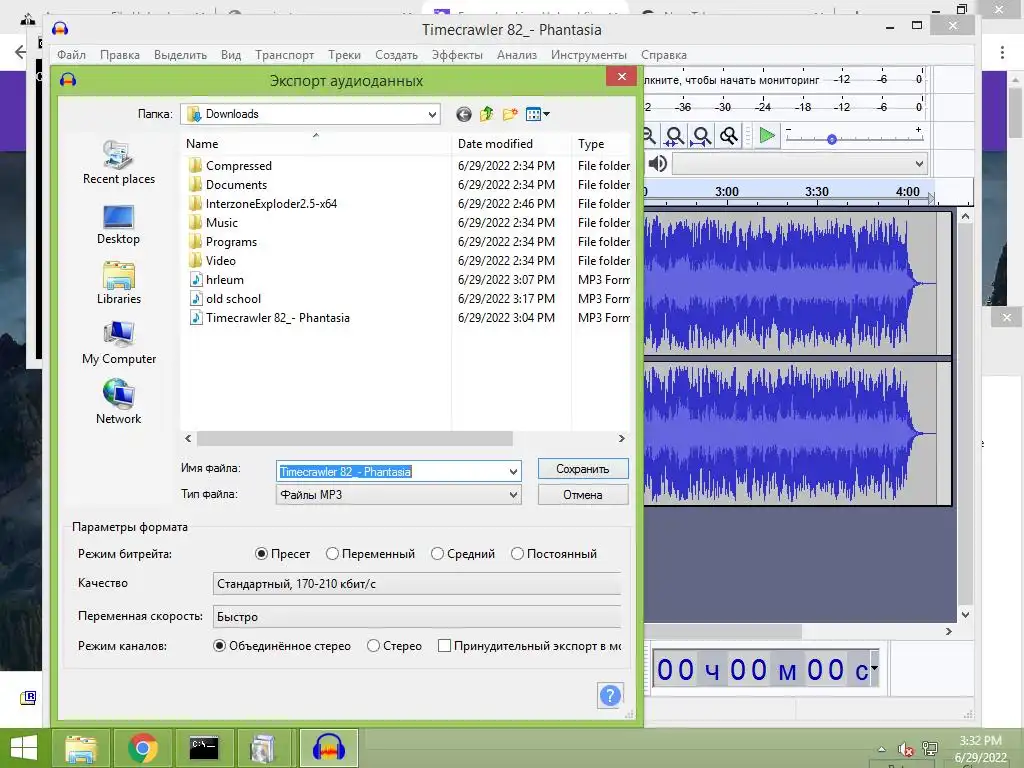This screenshot has width=1024, height=768.
Task: Open the View Menu icon
Action: (537, 114)
